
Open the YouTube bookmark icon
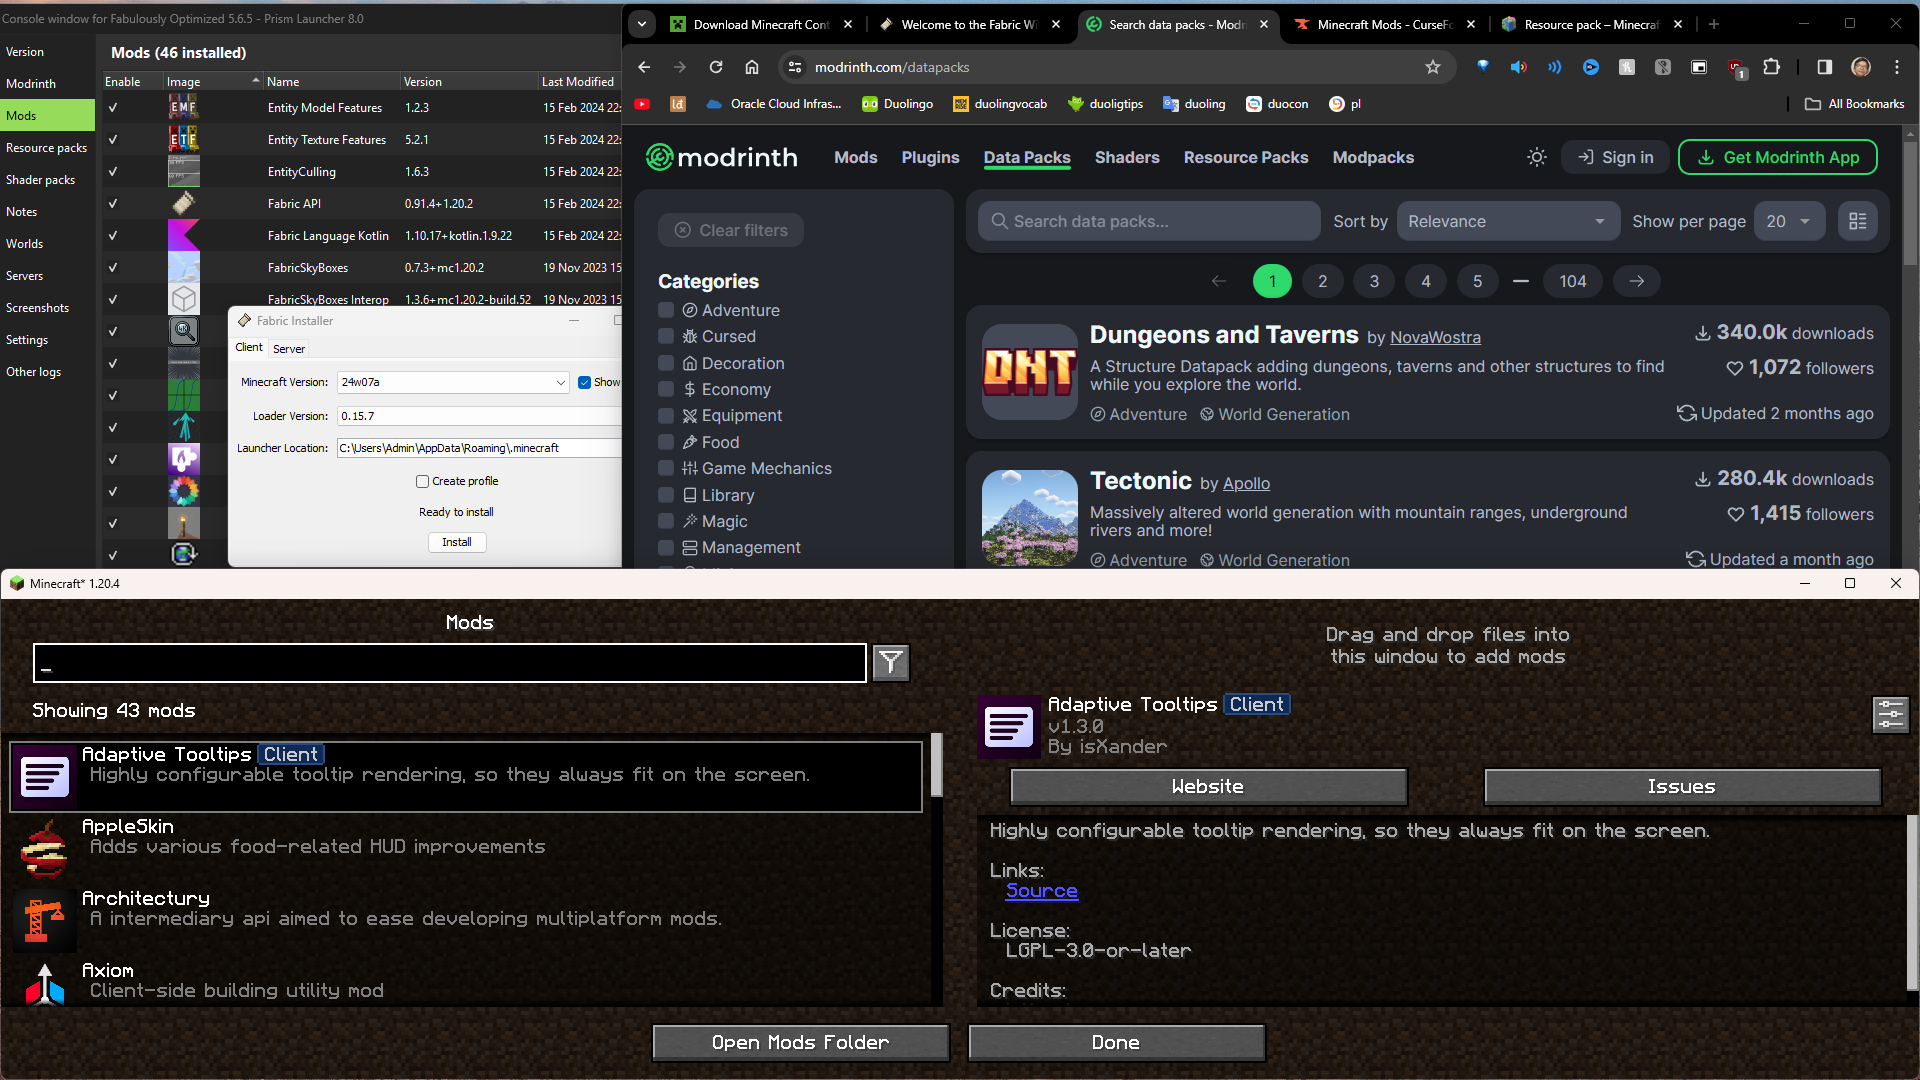[x=642, y=104]
